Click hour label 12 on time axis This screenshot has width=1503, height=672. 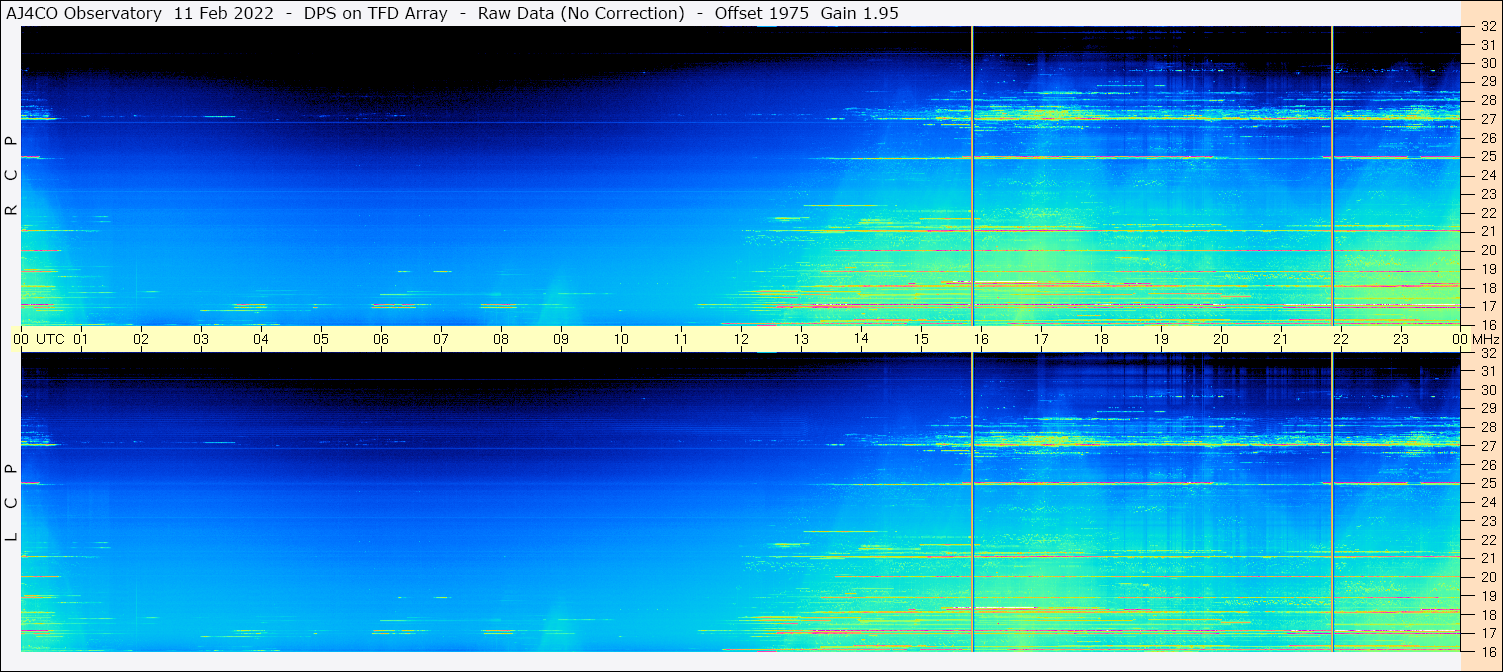click(741, 339)
